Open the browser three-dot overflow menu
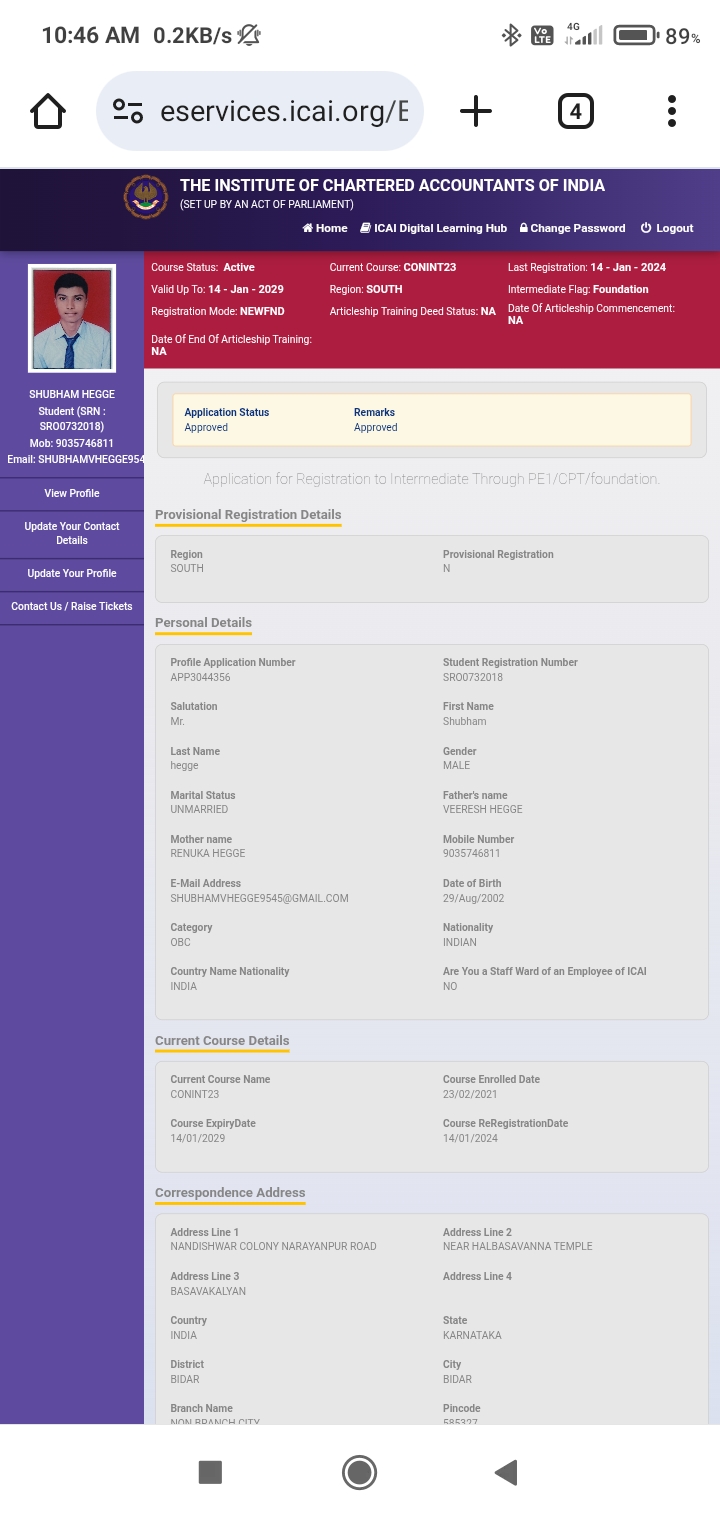 tap(671, 111)
